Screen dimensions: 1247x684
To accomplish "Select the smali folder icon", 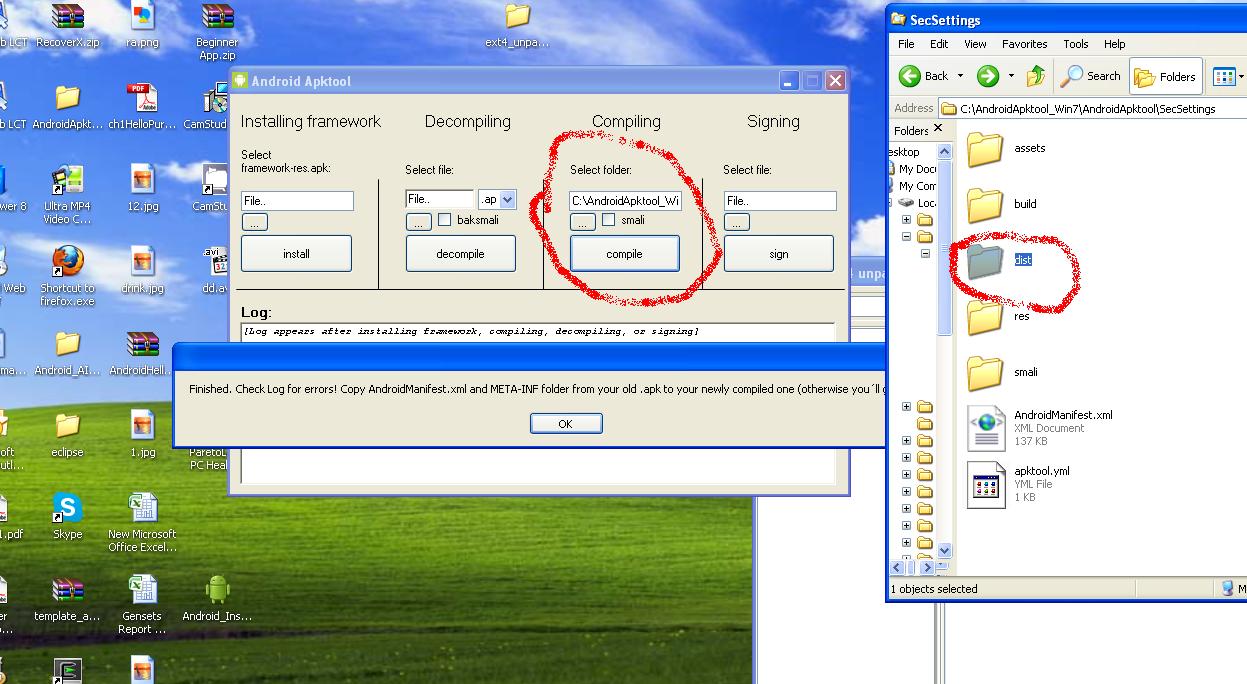I will tap(985, 372).
